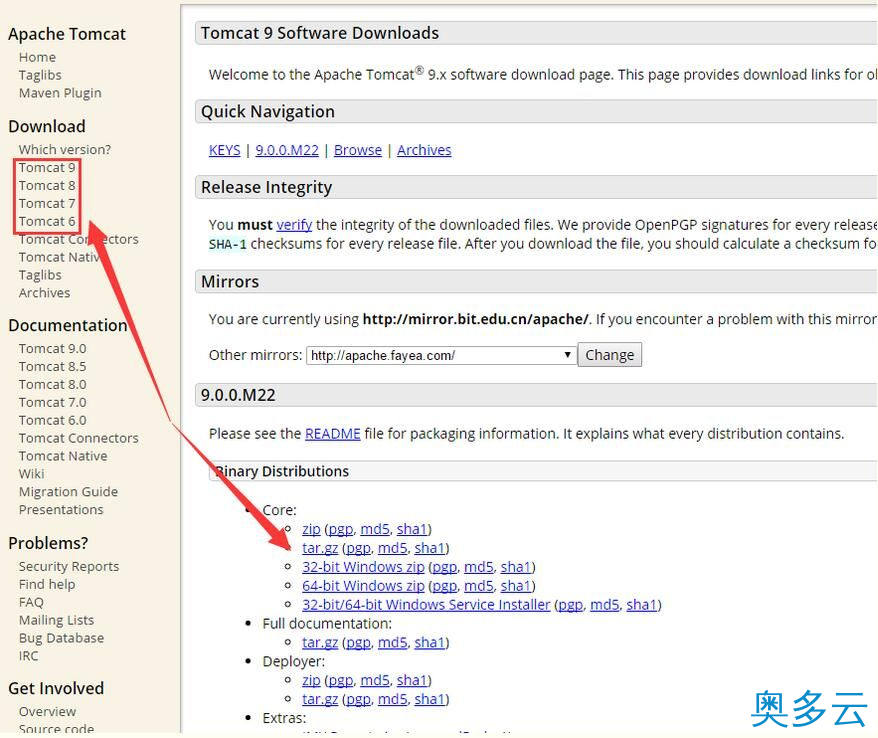The image size is (878, 738).
Task: Open sha1 link for Core zip
Action: pos(412,529)
